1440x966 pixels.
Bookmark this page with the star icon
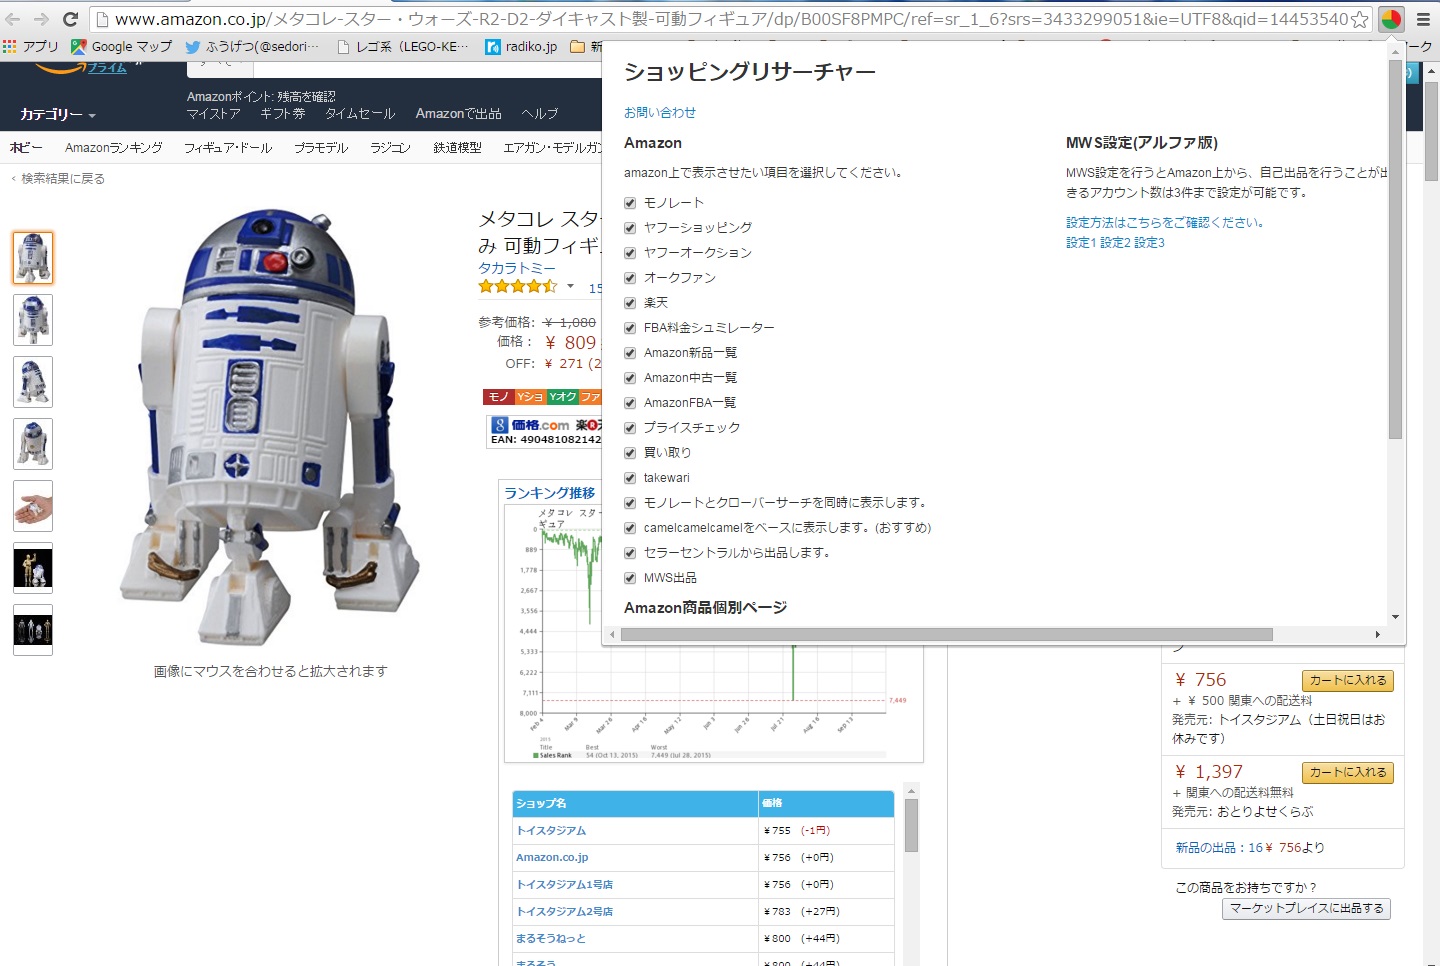[x=1359, y=19]
